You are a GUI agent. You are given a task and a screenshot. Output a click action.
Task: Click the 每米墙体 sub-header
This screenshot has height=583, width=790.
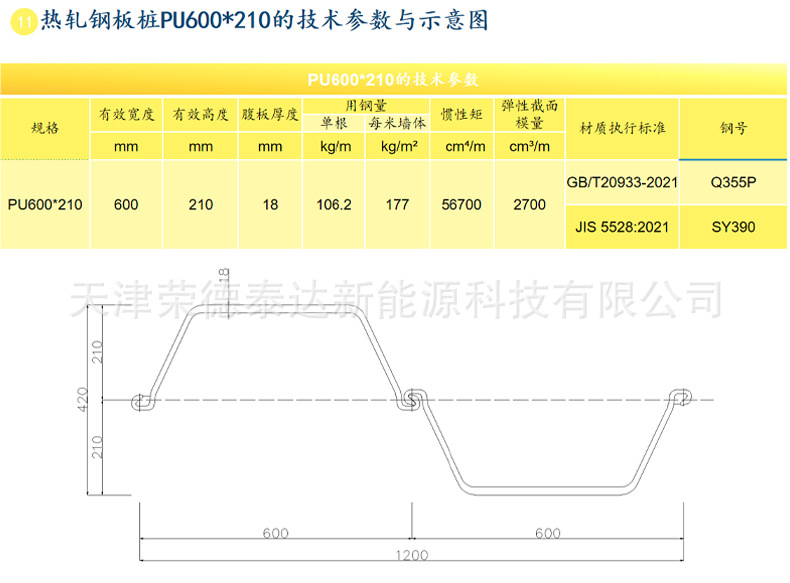(x=397, y=123)
